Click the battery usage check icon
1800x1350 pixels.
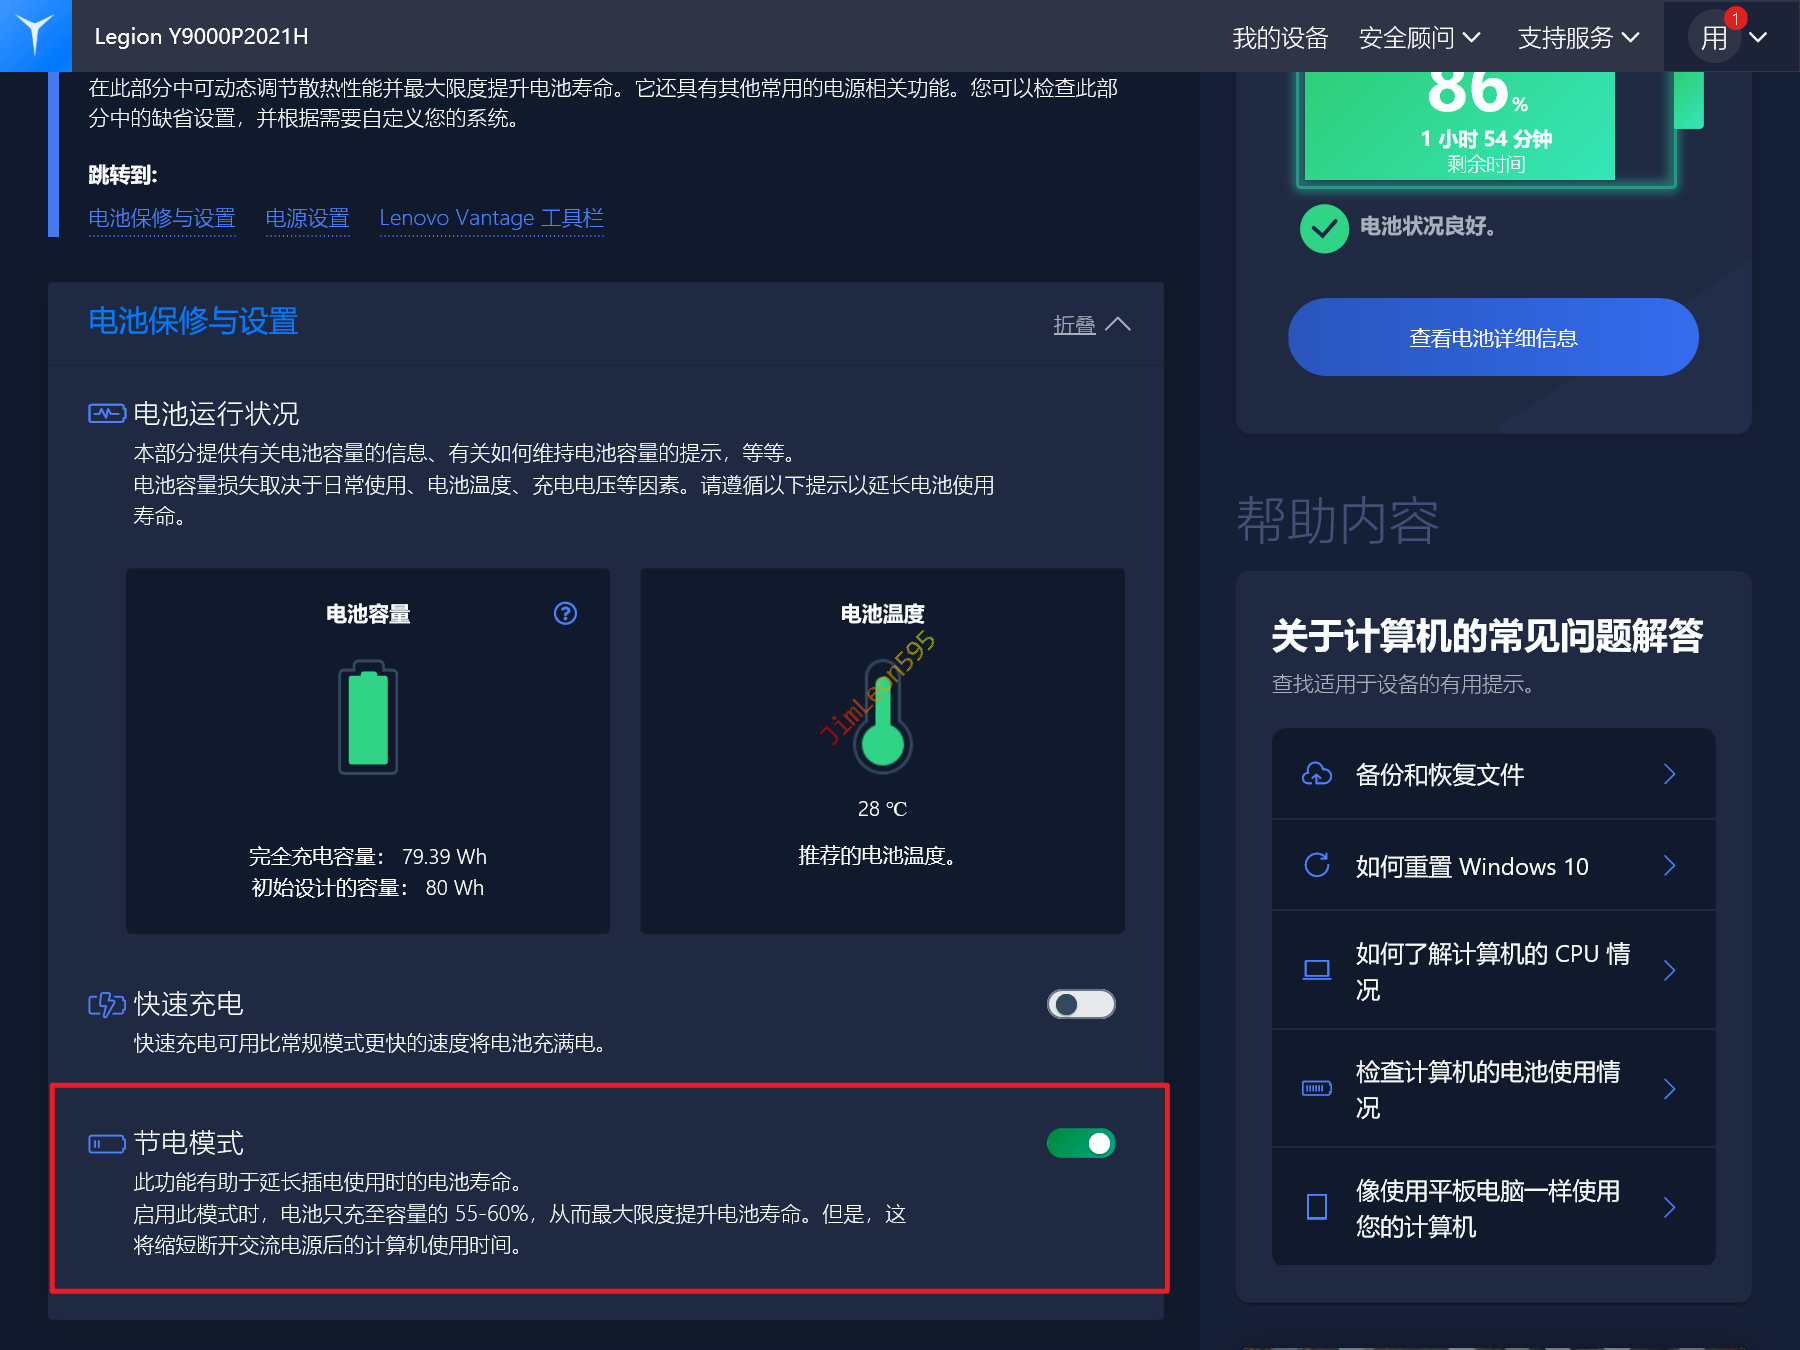tap(1317, 1088)
